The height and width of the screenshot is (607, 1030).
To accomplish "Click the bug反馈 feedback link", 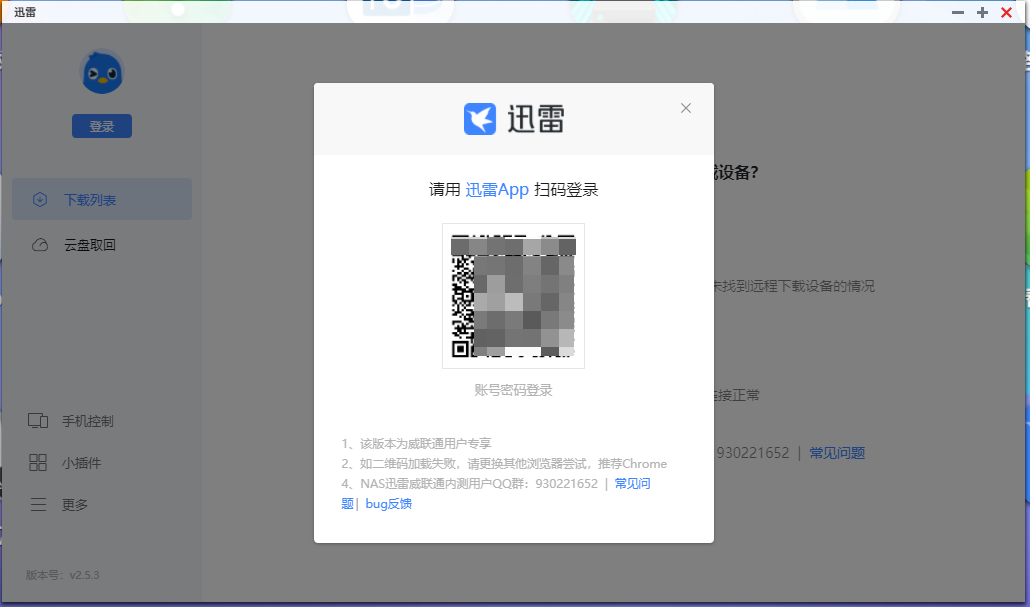I will (388, 504).
